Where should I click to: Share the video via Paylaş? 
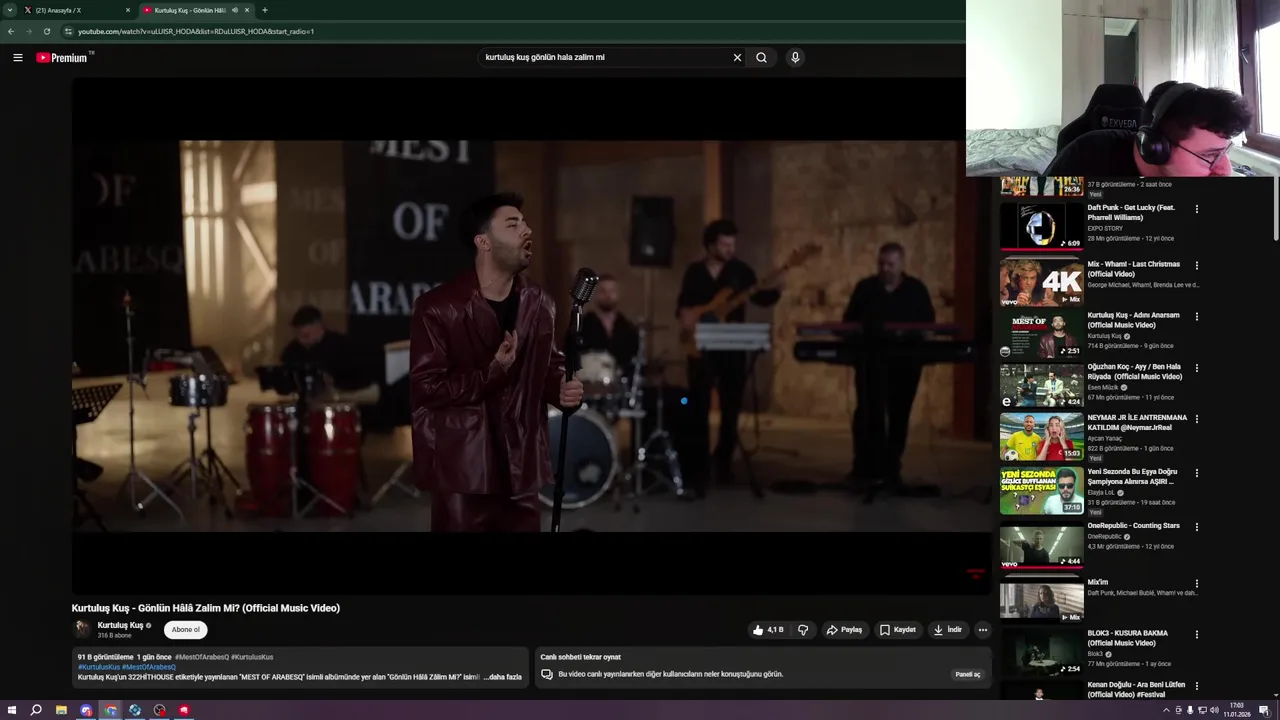click(844, 630)
